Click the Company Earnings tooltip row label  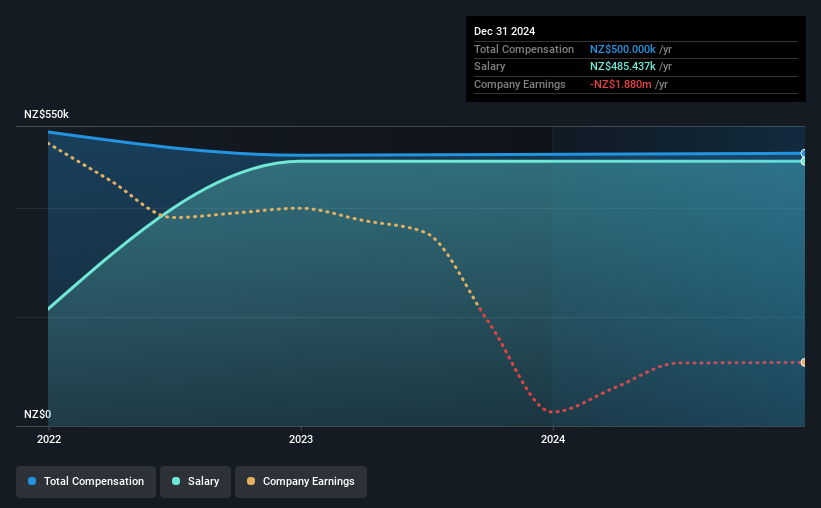point(519,84)
